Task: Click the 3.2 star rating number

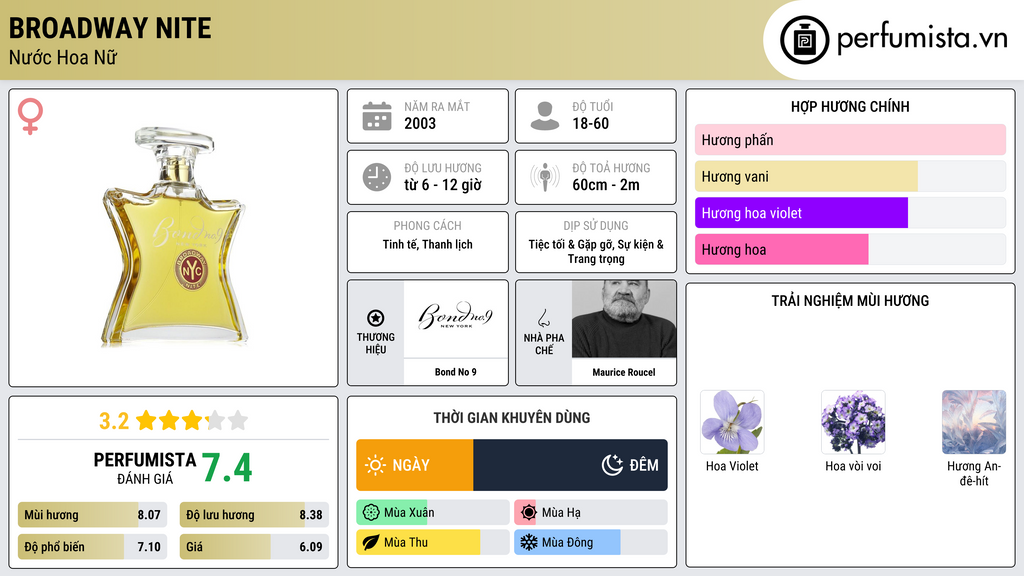Action: tap(114, 421)
